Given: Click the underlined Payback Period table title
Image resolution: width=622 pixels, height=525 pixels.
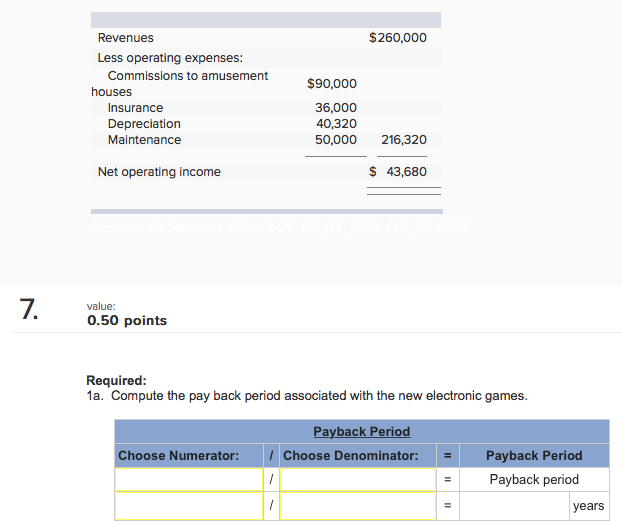Looking at the screenshot, I should (x=362, y=432).
